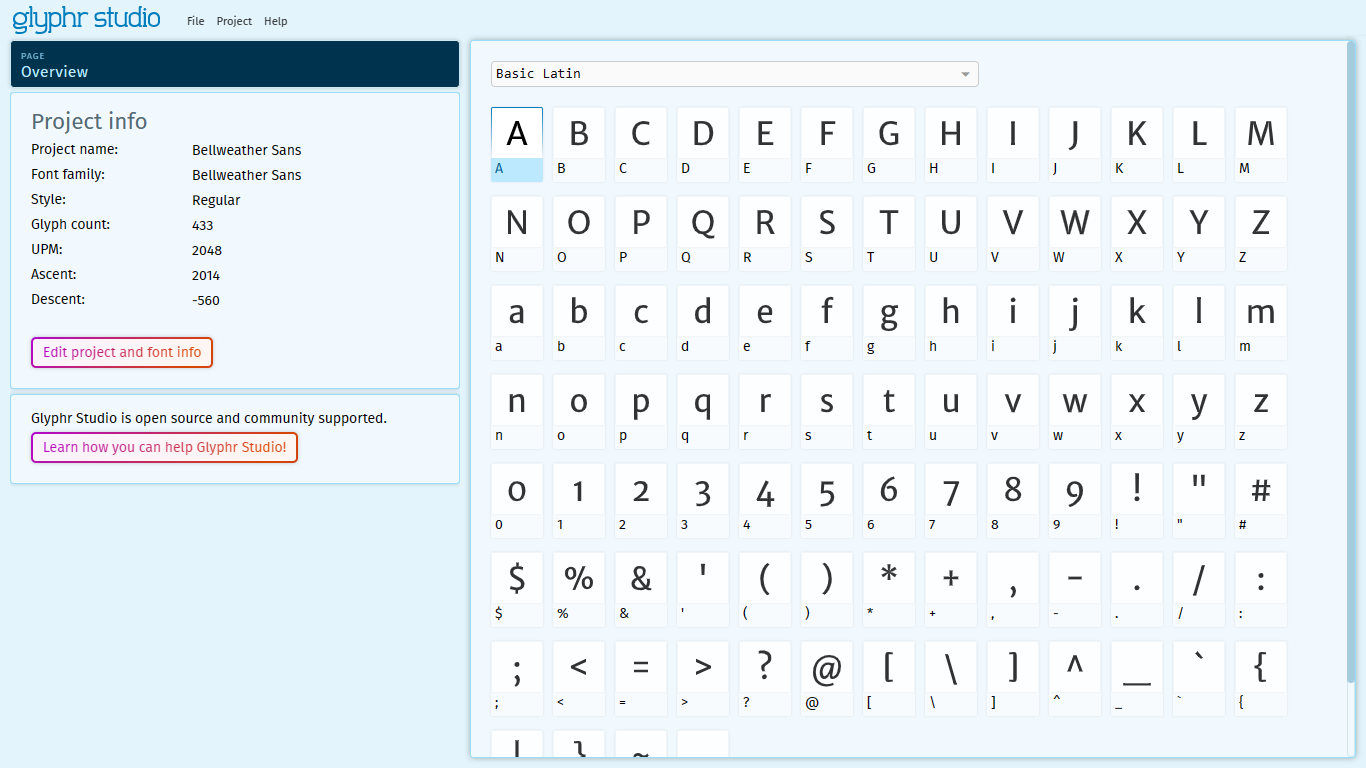The image size is (1366, 768).
Task: Select the uppercase B glyph tile
Action: coord(579,144)
